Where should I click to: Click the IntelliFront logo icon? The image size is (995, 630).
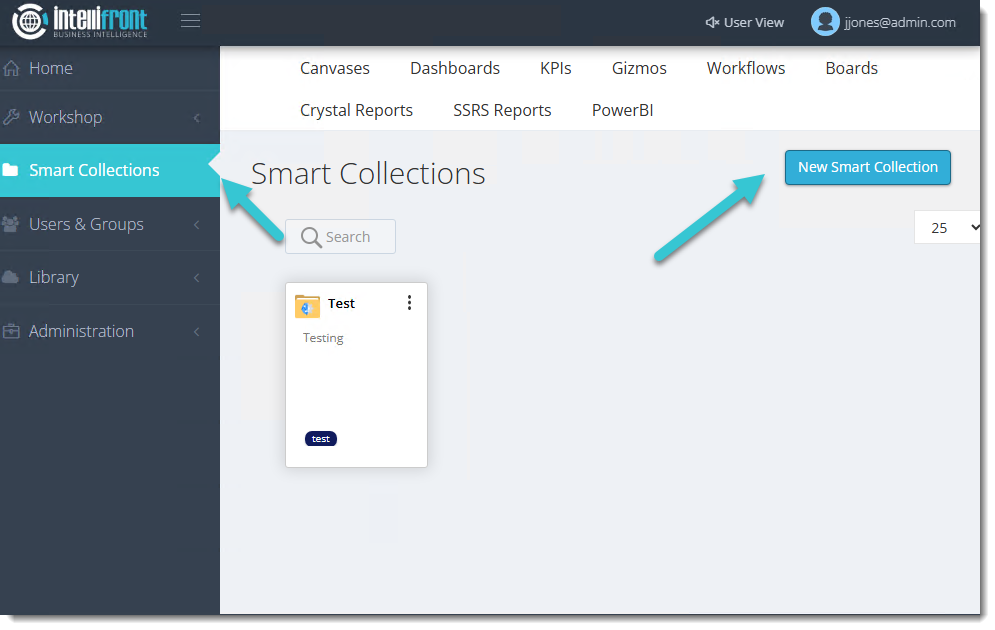coord(29,22)
